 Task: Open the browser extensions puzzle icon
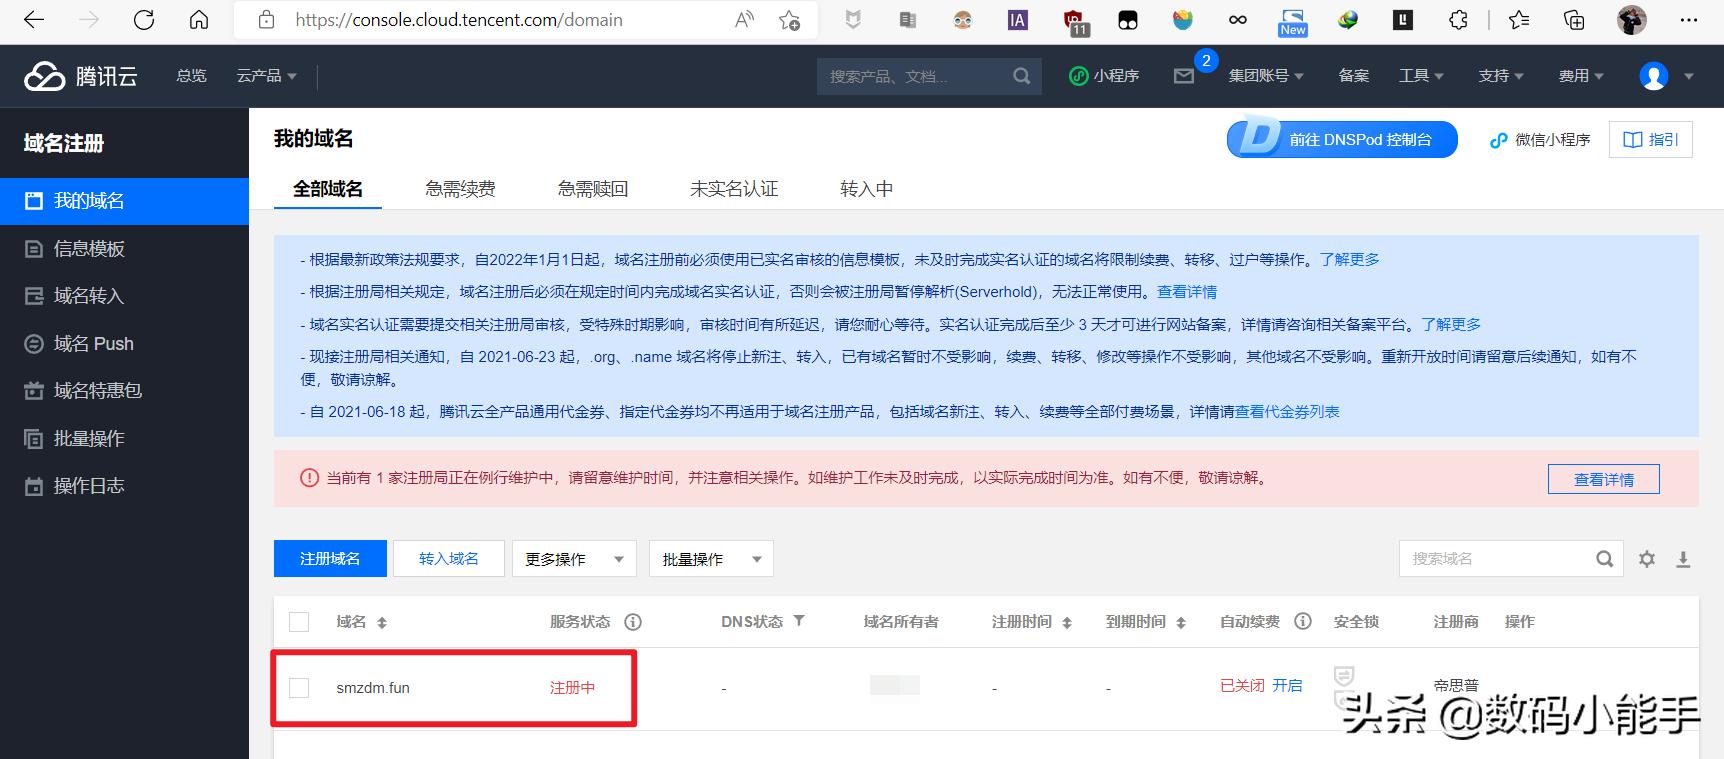pos(1458,20)
